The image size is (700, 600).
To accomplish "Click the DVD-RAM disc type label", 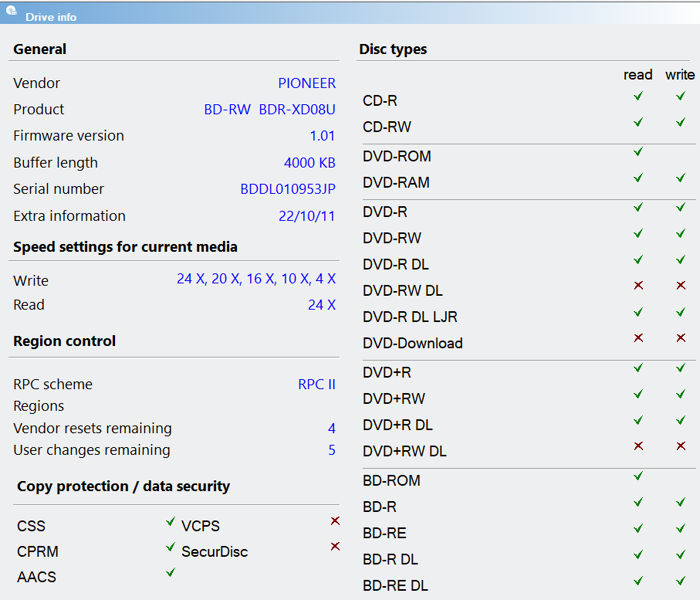I will (x=396, y=183).
